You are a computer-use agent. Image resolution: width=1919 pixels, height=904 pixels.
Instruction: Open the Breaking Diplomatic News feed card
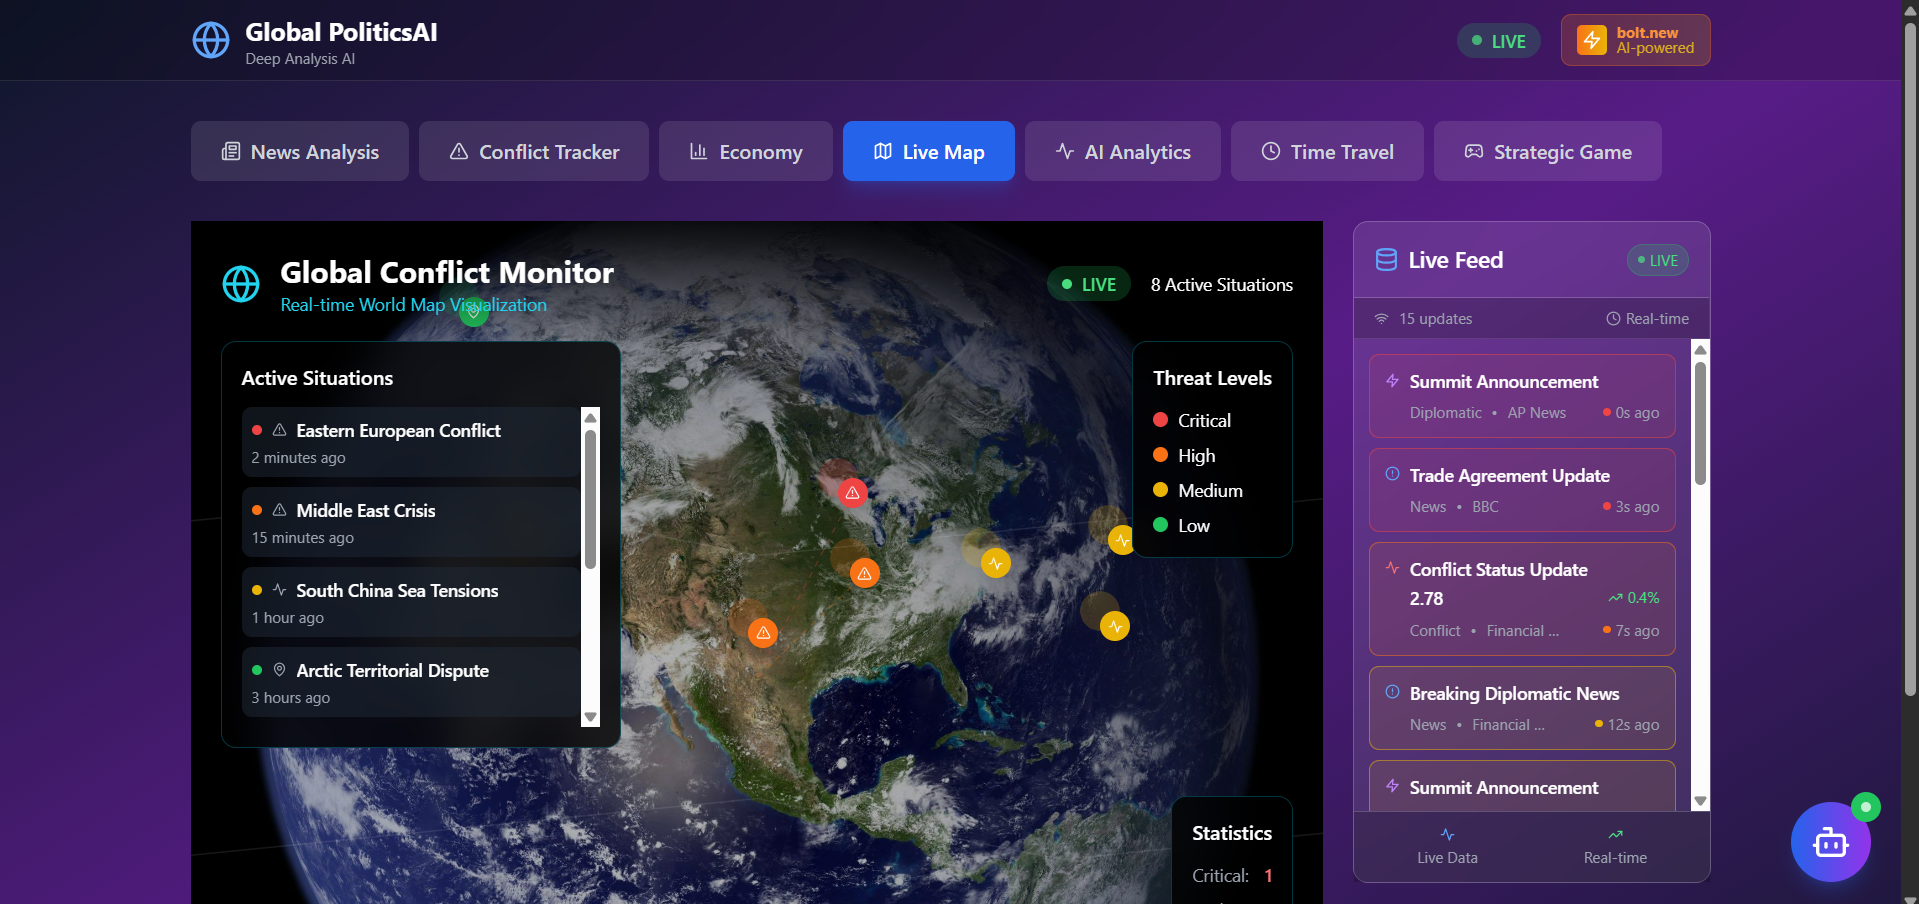pos(1522,708)
